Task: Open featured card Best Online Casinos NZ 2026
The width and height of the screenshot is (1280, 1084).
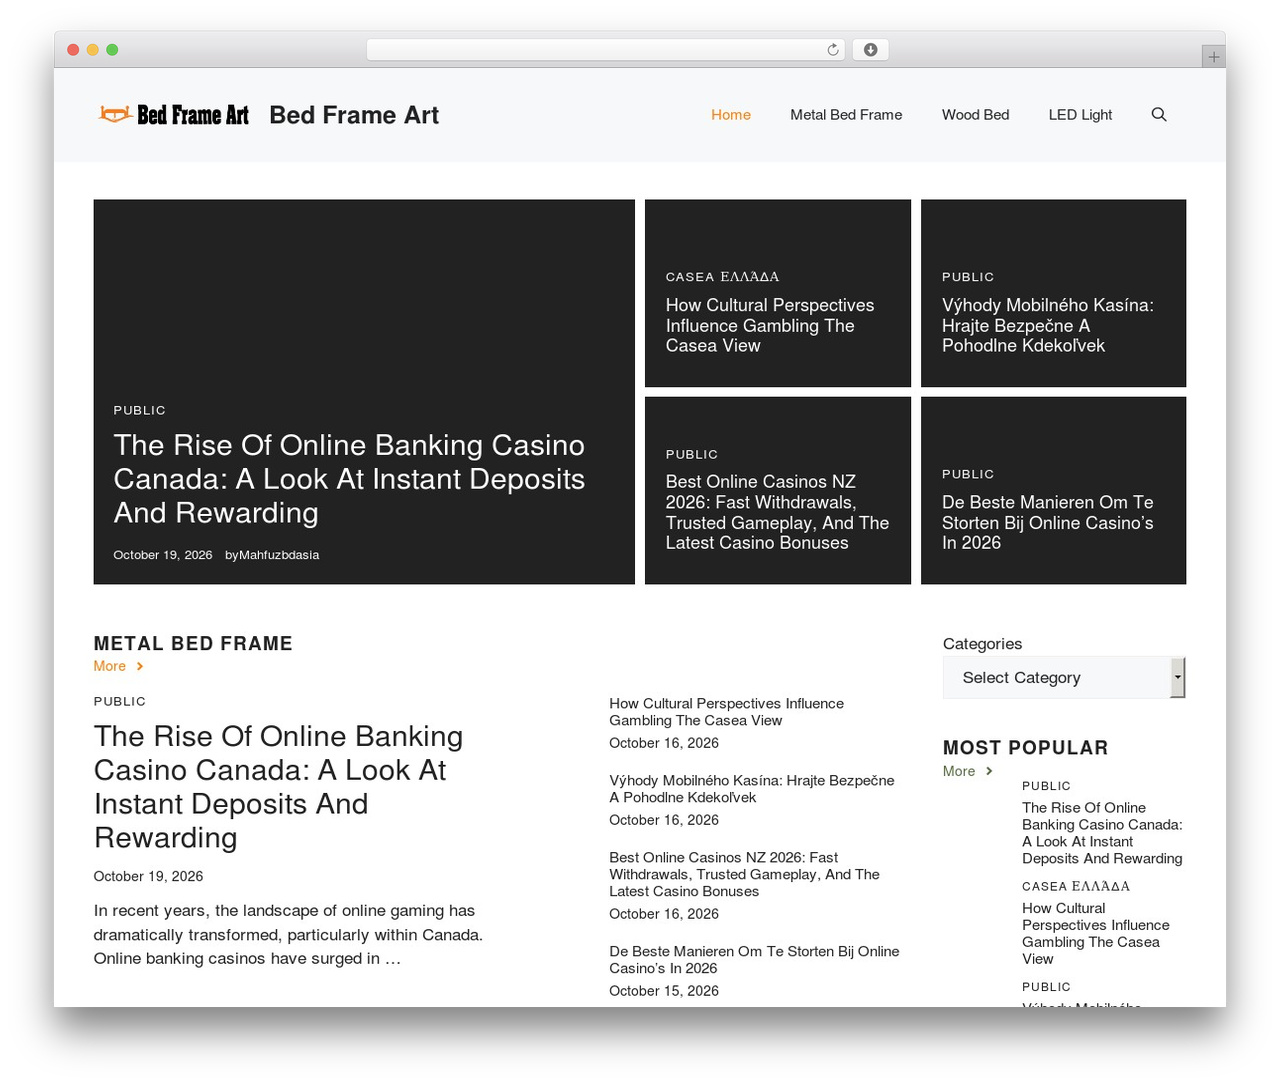Action: (x=777, y=512)
